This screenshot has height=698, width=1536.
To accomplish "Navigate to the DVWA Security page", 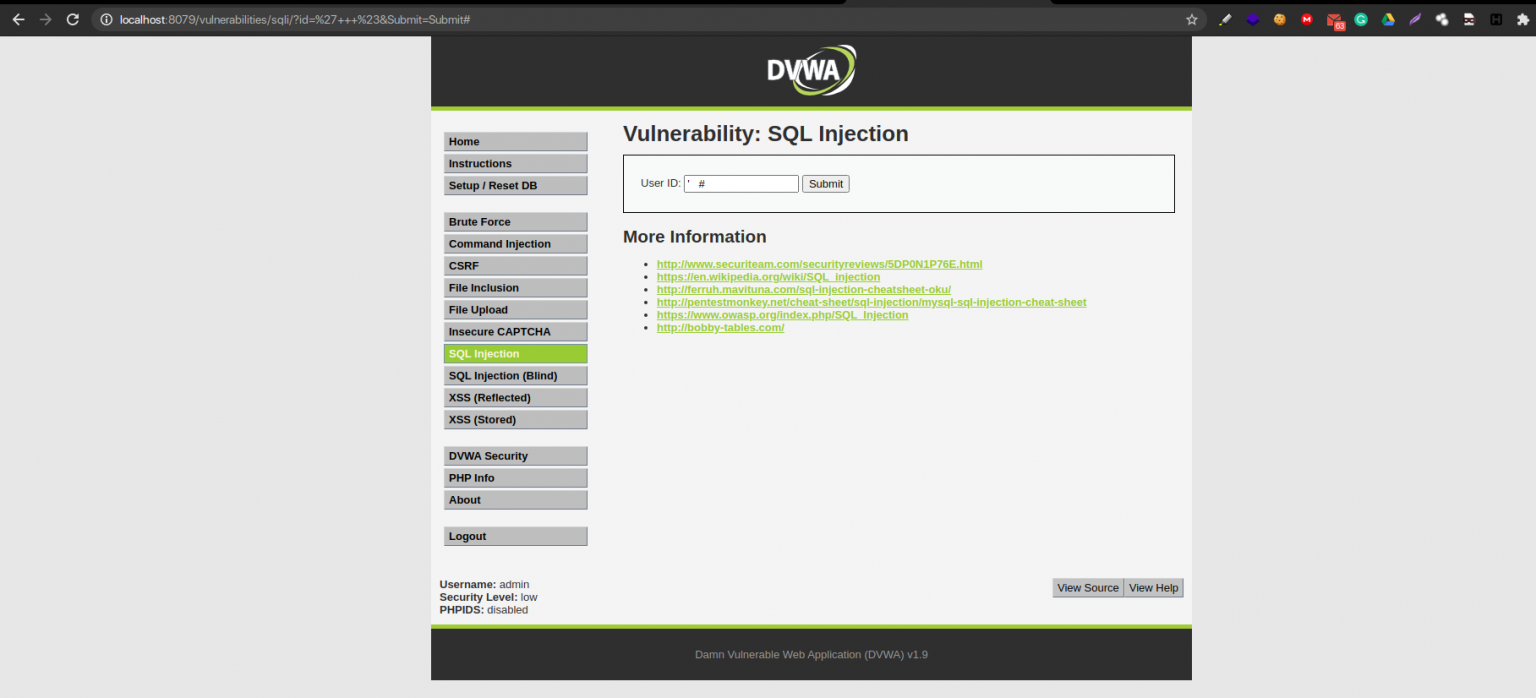I will pyautogui.click(x=515, y=455).
